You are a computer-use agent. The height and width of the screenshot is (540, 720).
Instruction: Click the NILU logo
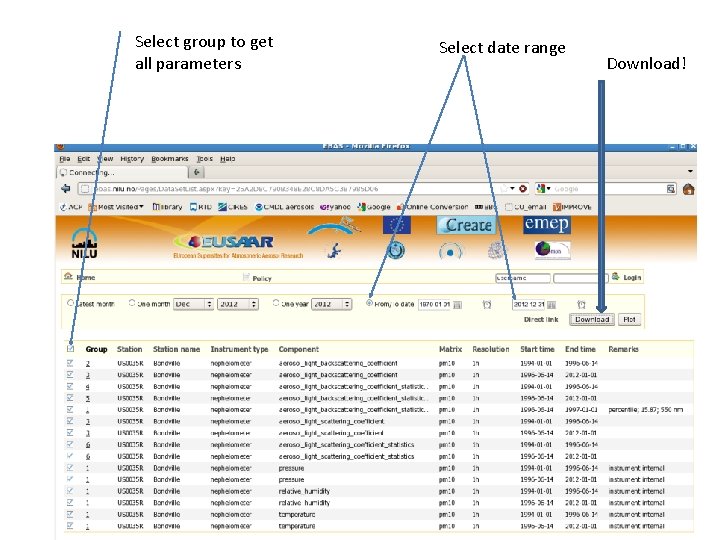coord(84,243)
